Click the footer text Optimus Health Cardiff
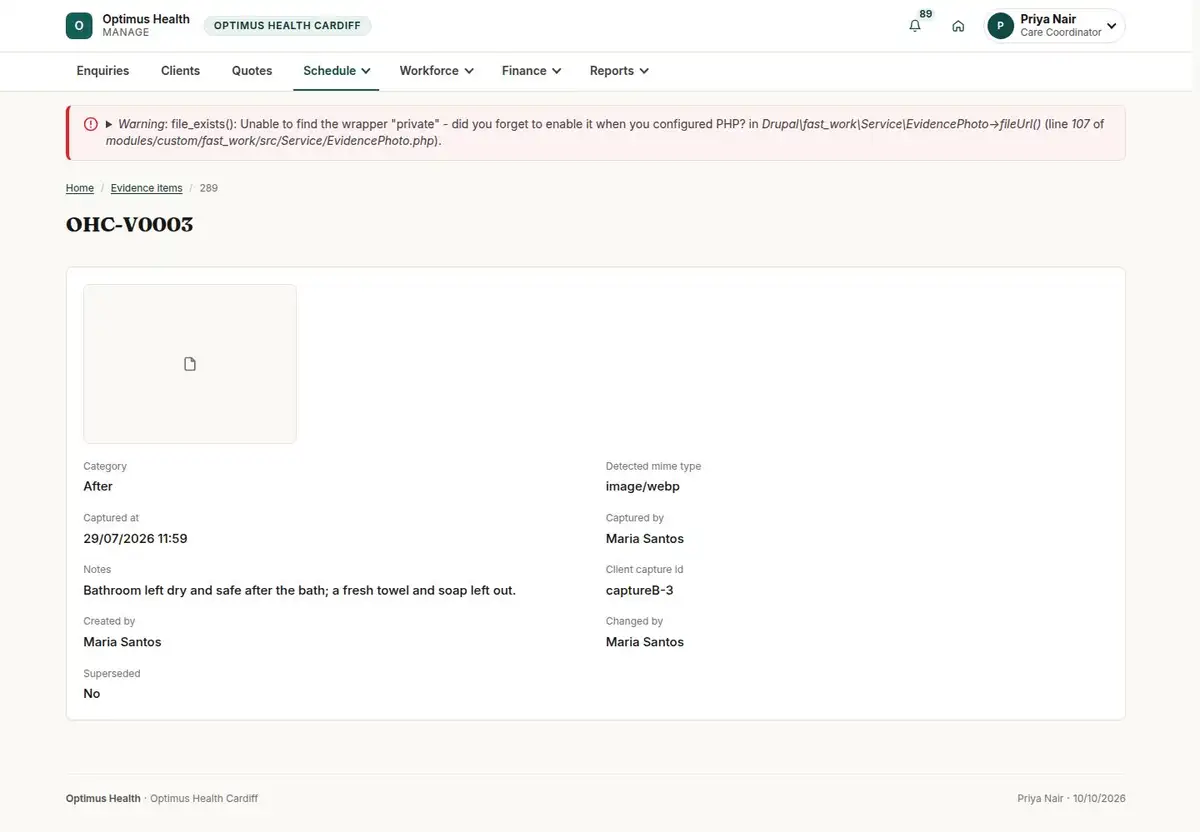 click(204, 799)
